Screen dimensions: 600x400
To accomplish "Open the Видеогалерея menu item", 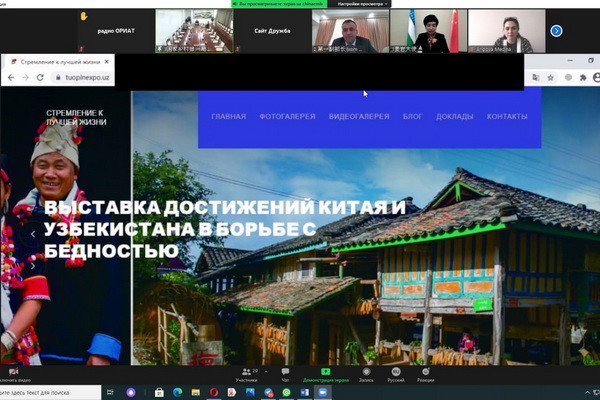I will 359,117.
